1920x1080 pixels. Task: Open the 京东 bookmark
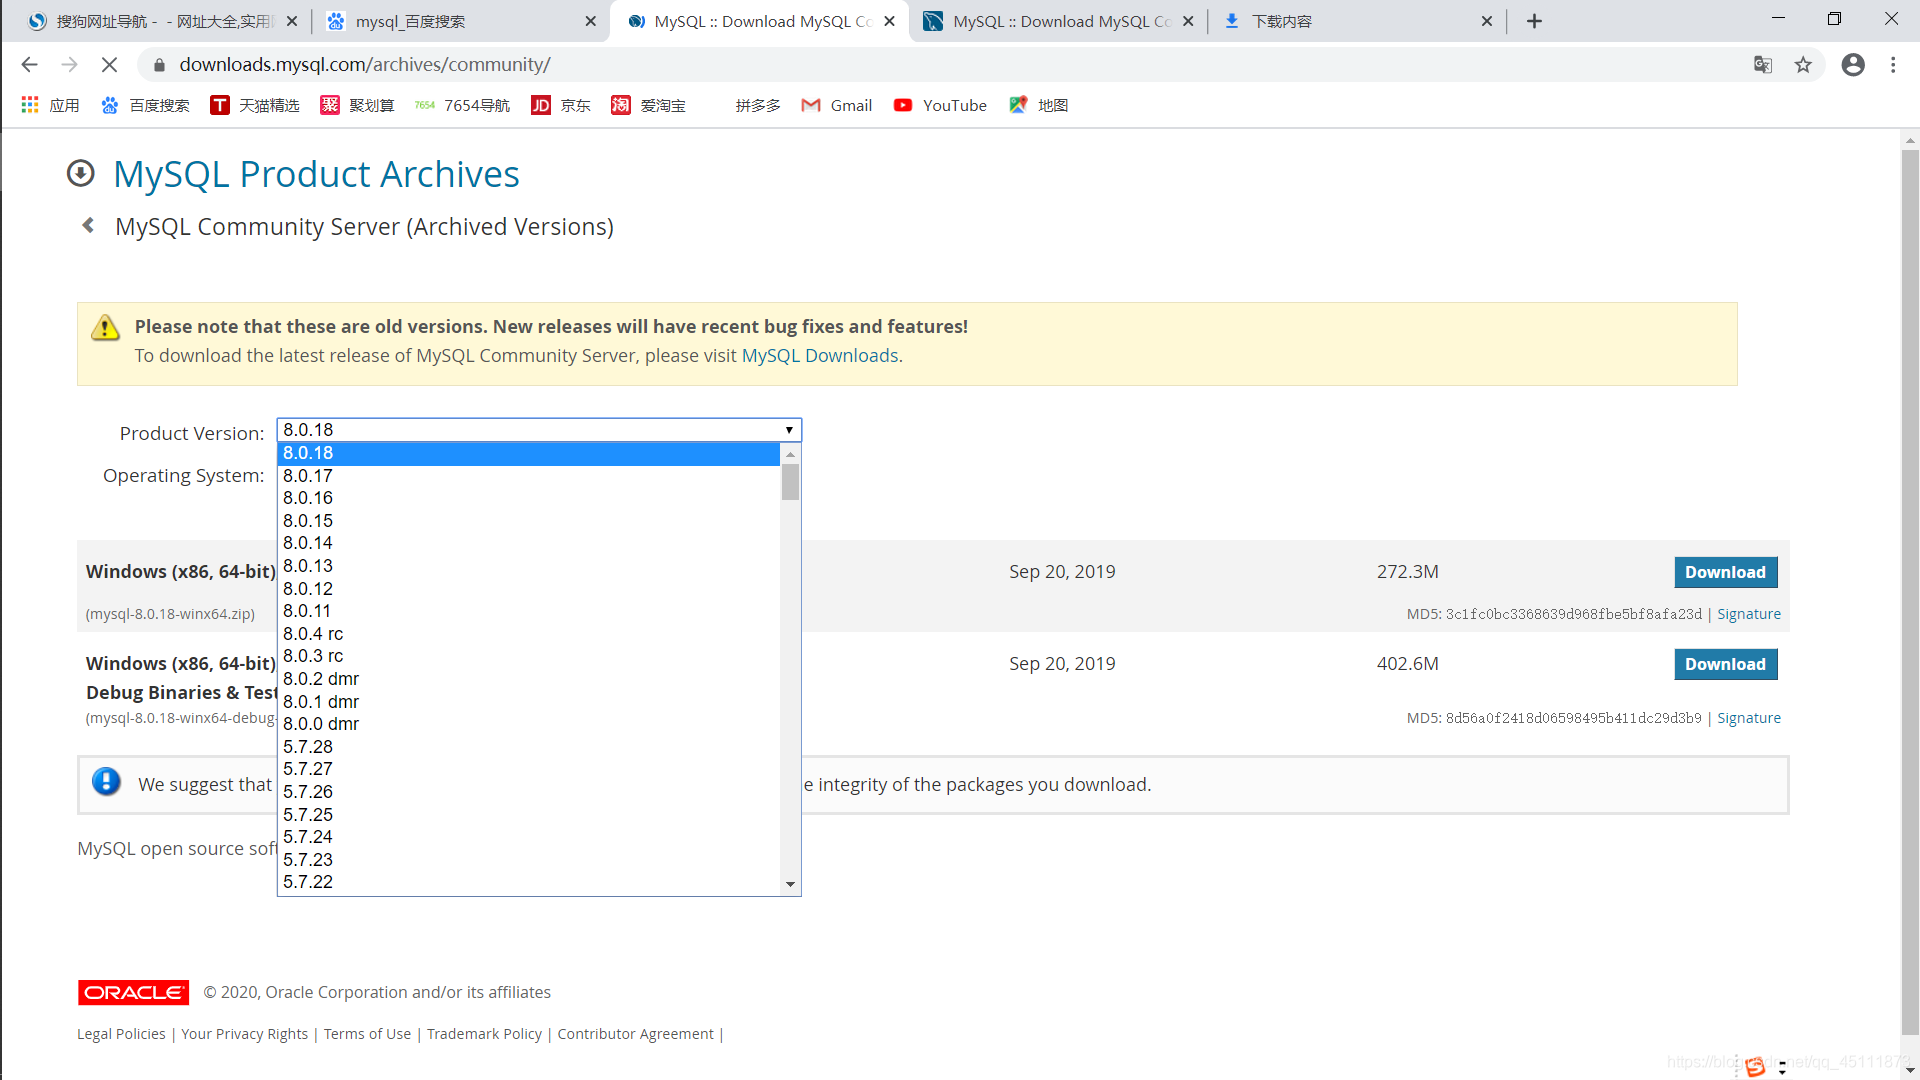(561, 105)
